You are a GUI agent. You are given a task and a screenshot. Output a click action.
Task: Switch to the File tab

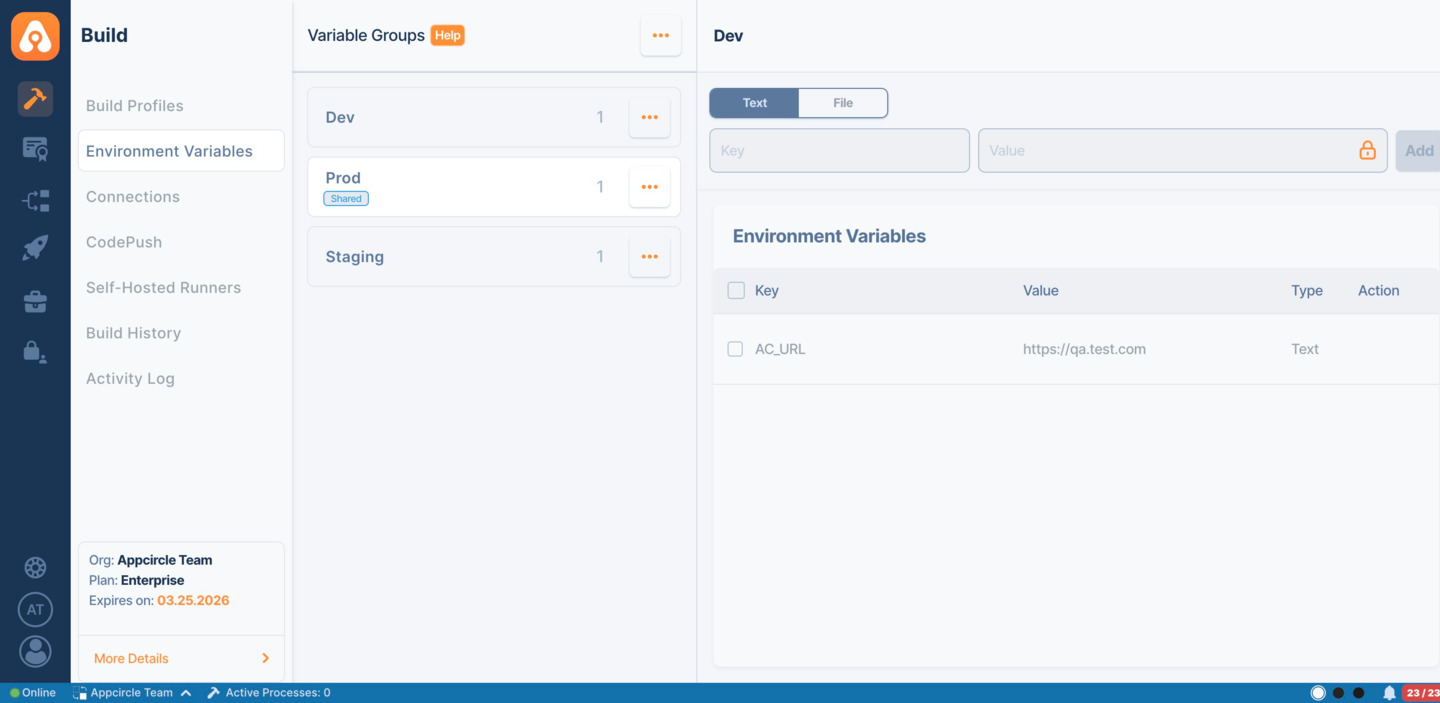pos(843,102)
